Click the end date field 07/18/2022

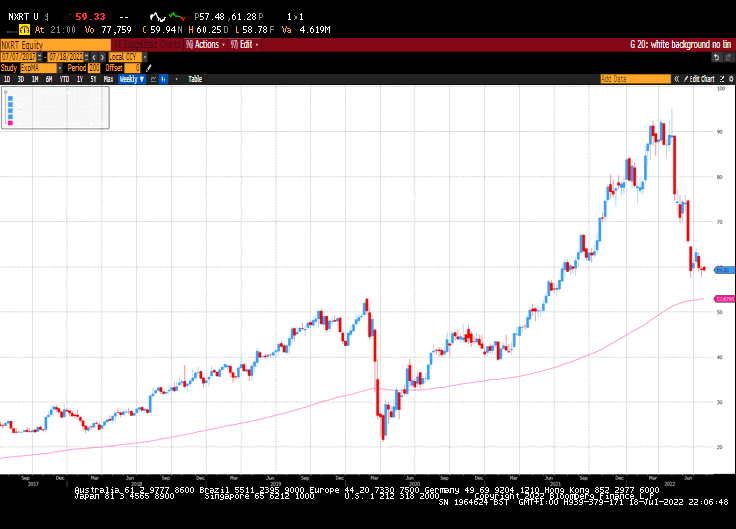pyautogui.click(x=65, y=57)
